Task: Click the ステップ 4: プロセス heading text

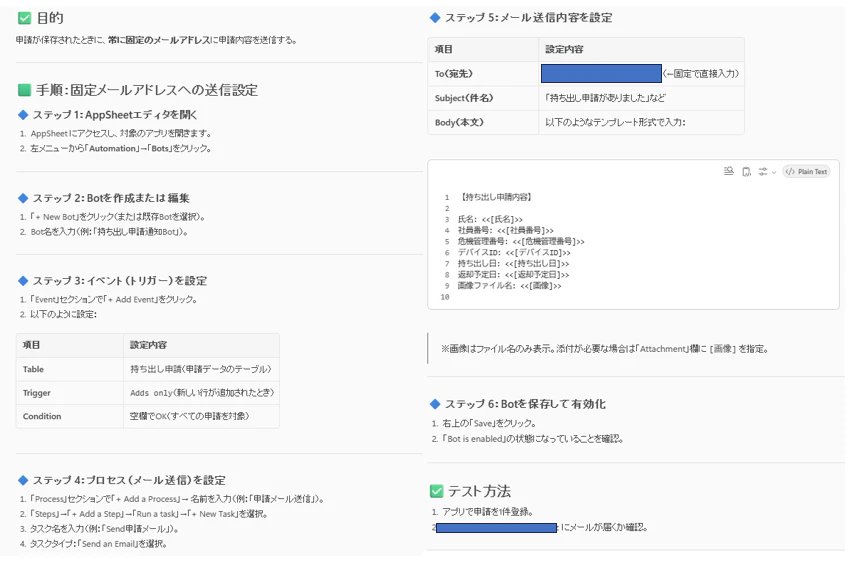Action: 129,480
